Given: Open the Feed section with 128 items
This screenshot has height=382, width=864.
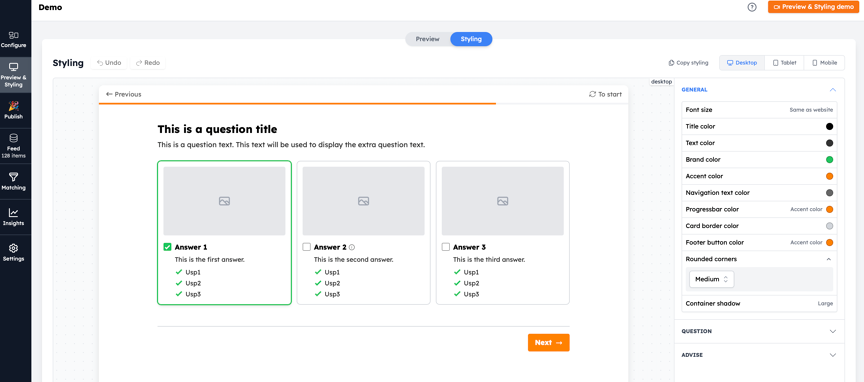Looking at the screenshot, I should coord(14,146).
